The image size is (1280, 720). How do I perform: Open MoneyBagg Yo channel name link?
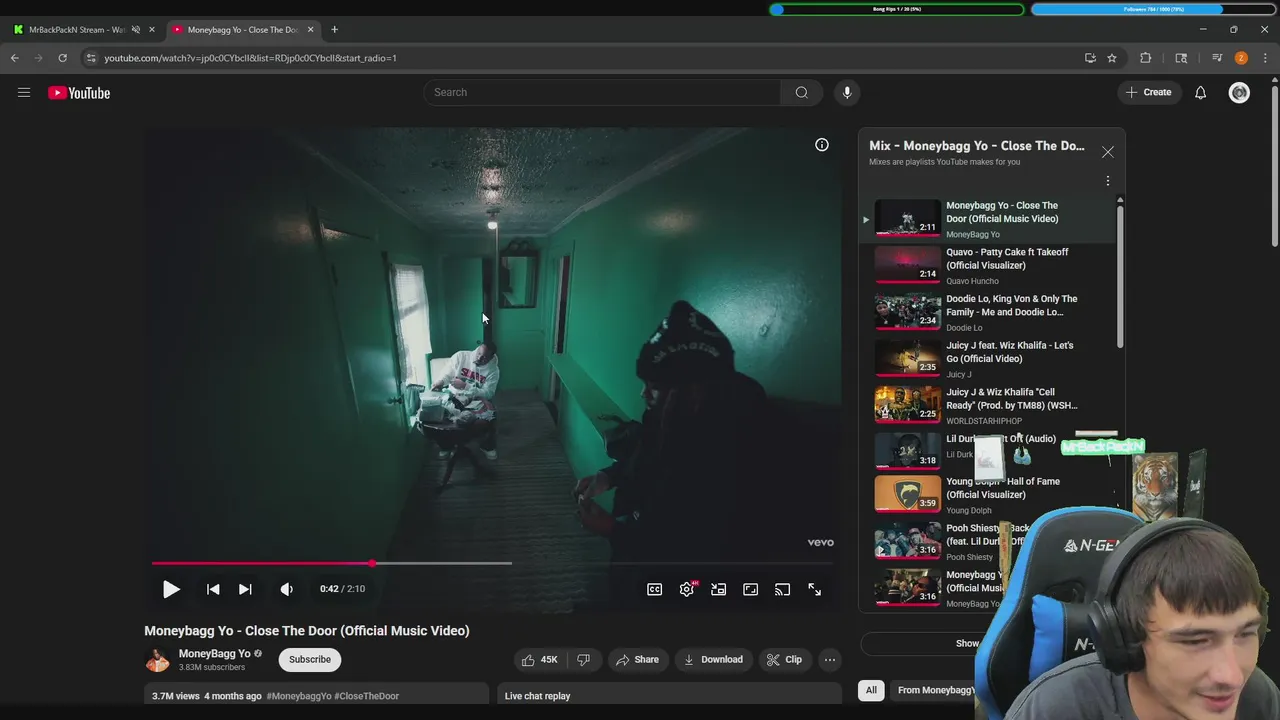pos(214,654)
